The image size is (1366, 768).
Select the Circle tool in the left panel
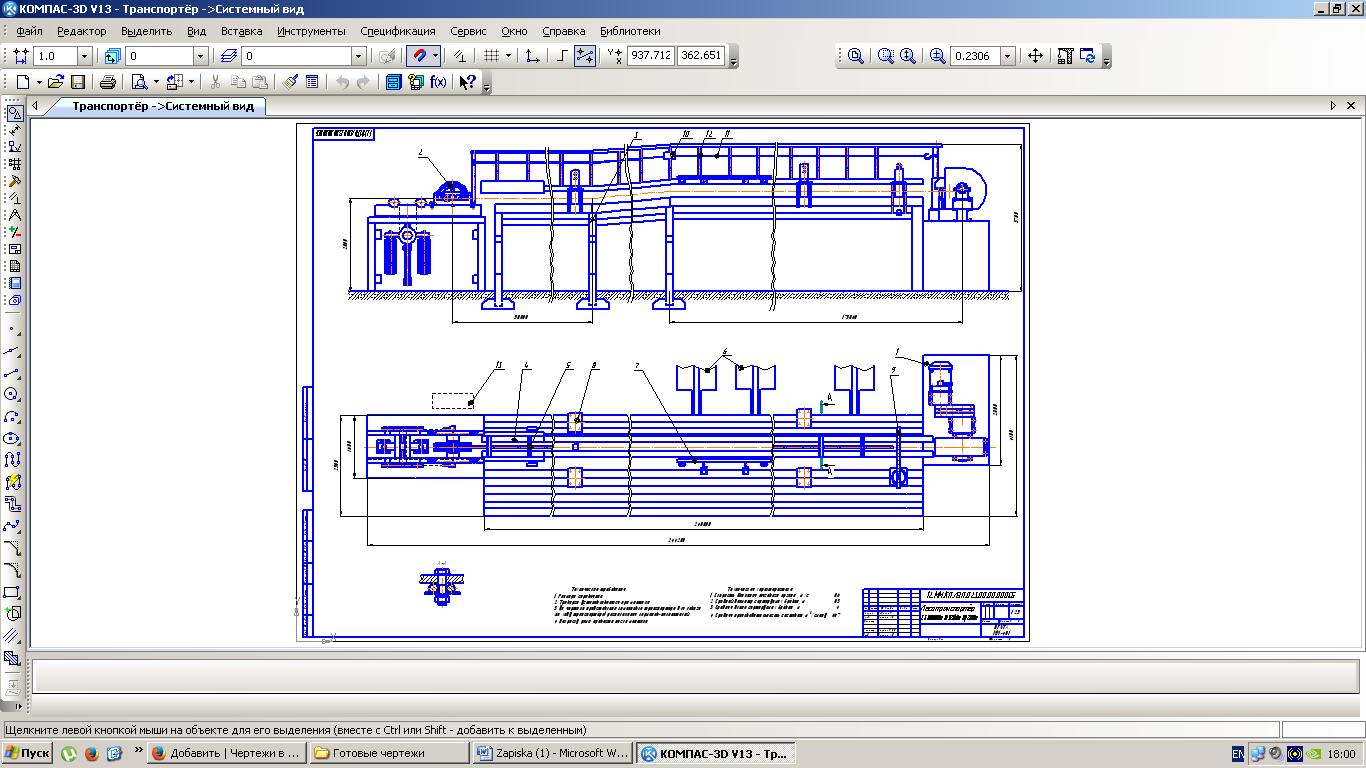pyautogui.click(x=13, y=395)
